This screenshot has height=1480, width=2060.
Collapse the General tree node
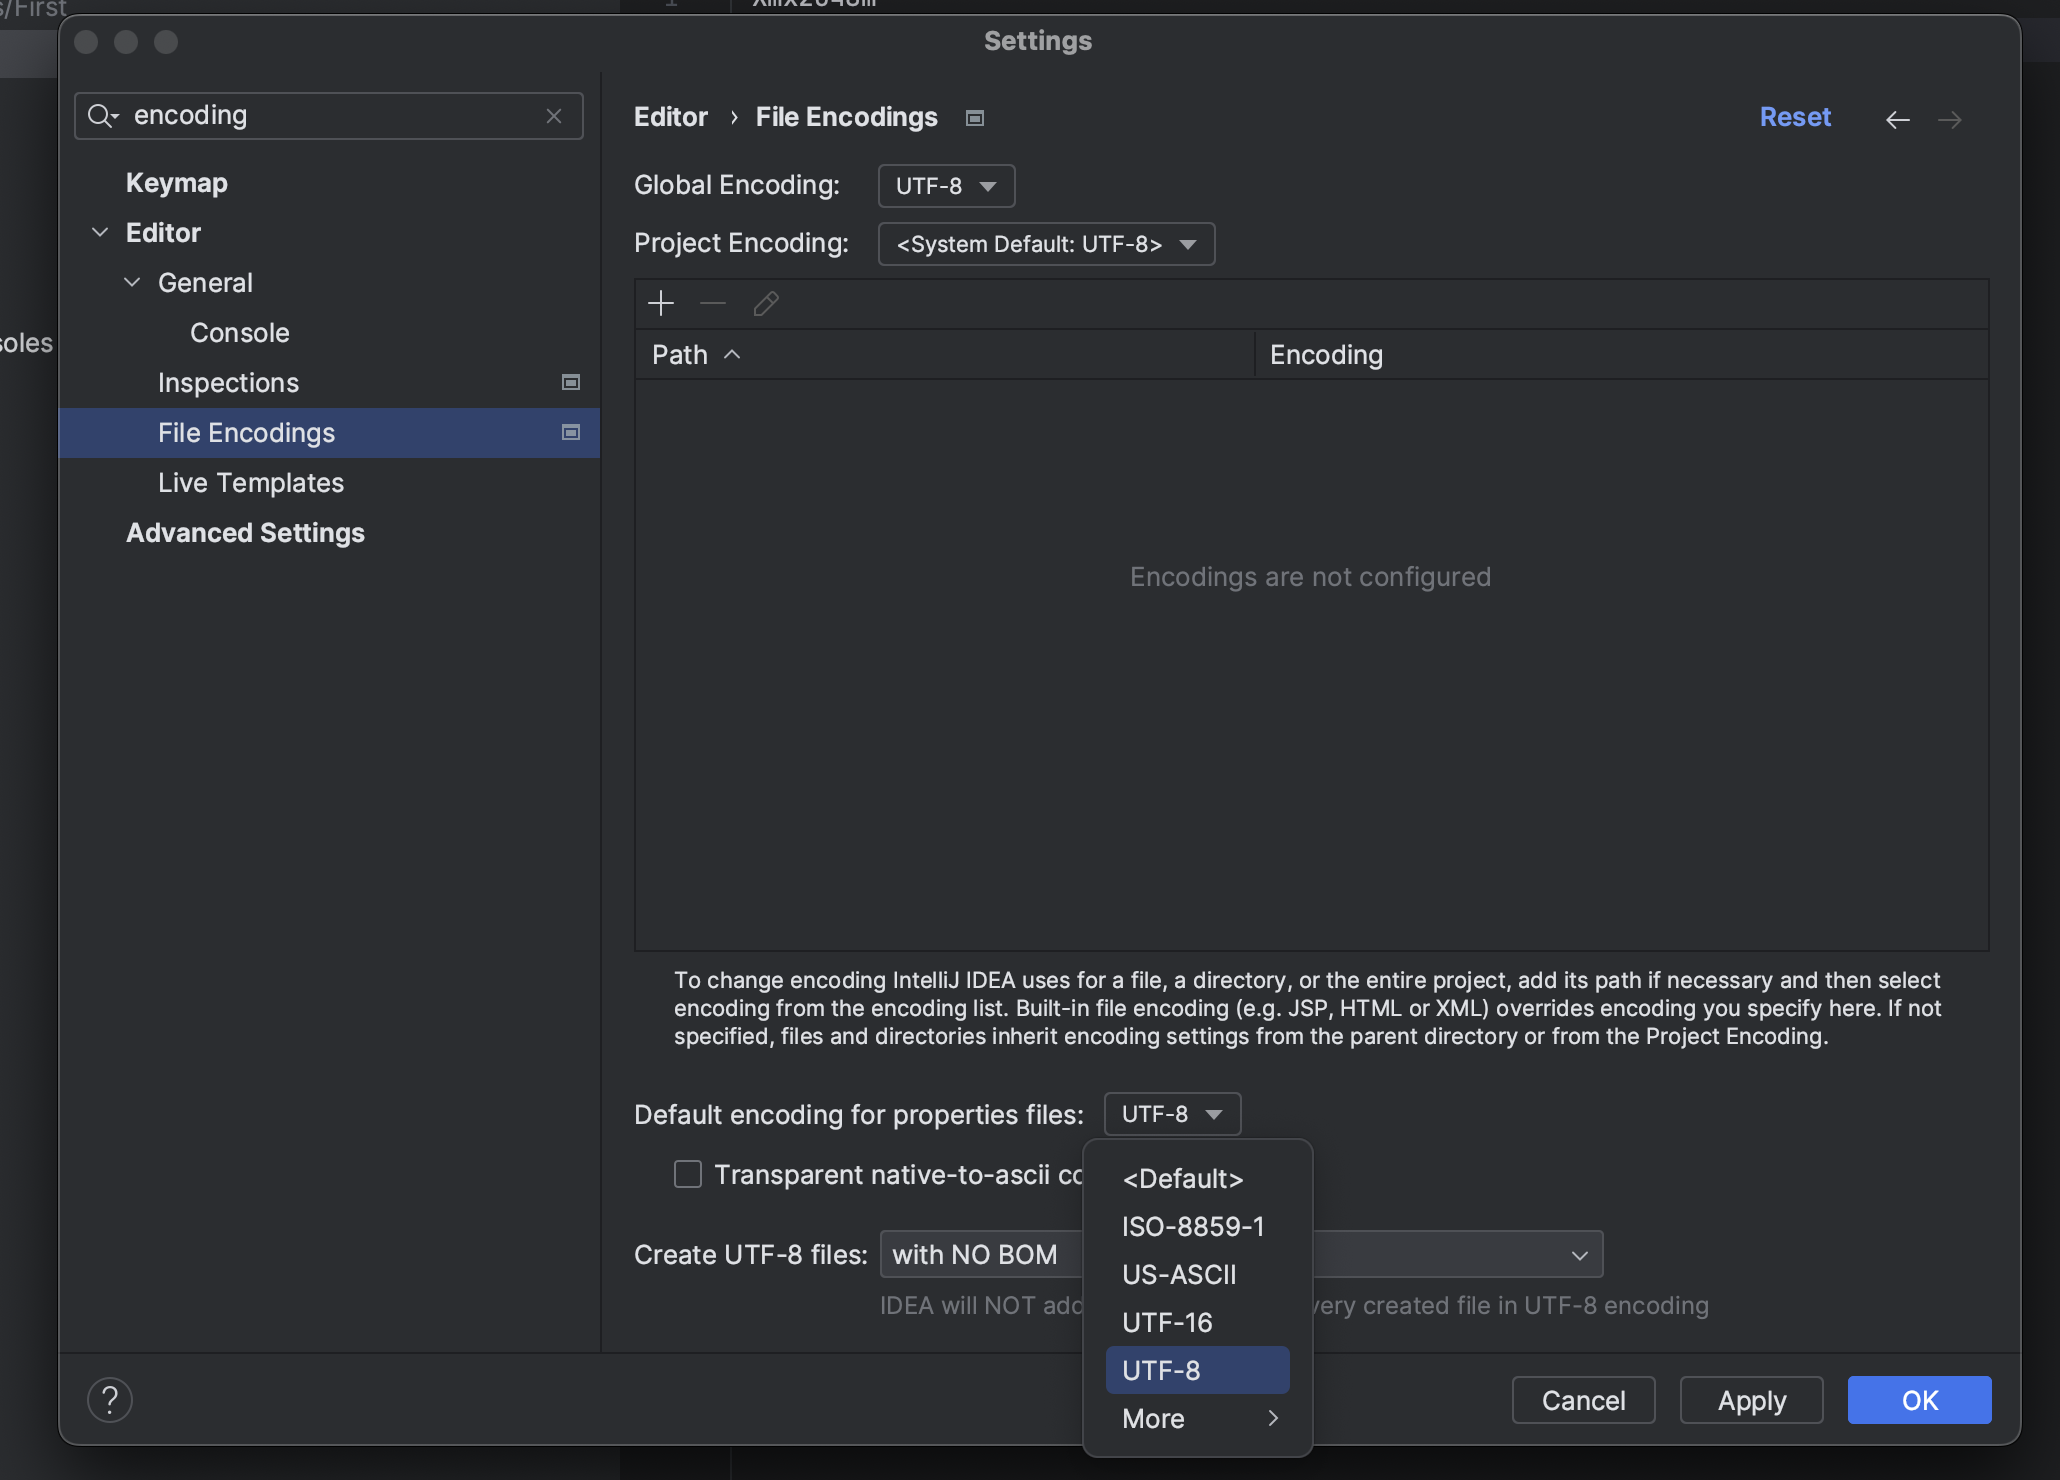132,282
